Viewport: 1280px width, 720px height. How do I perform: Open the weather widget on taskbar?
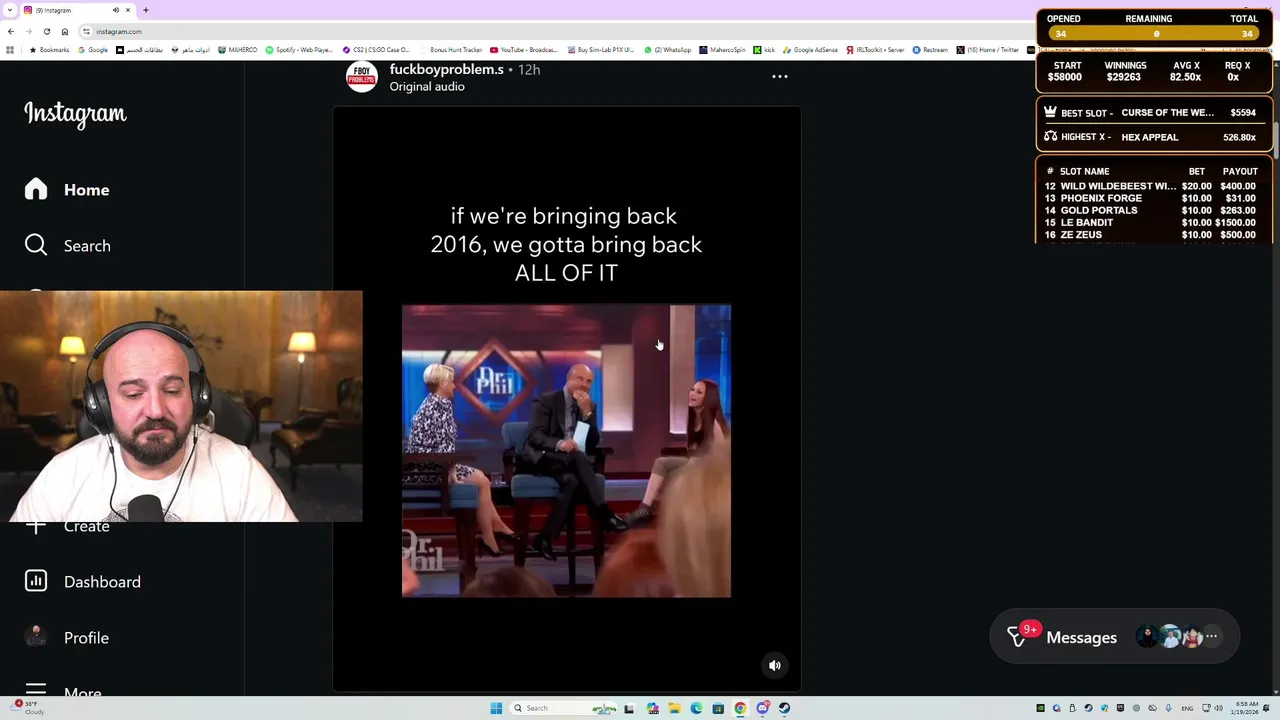(28, 708)
